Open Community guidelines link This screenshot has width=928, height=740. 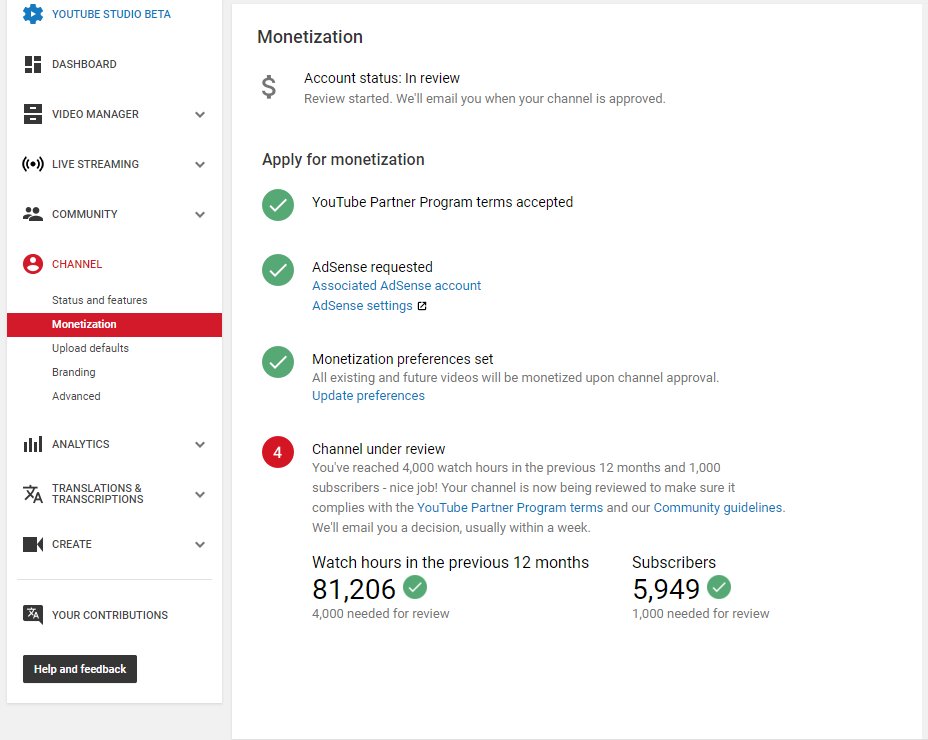717,507
